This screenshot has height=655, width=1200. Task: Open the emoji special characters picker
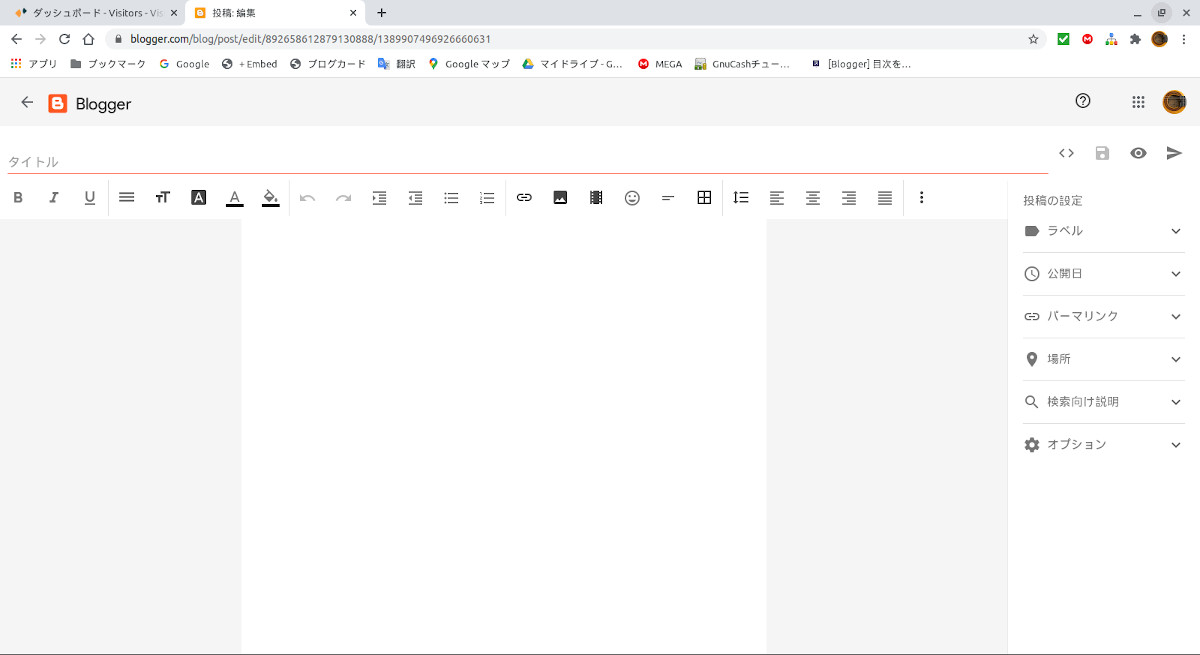pyautogui.click(x=632, y=198)
